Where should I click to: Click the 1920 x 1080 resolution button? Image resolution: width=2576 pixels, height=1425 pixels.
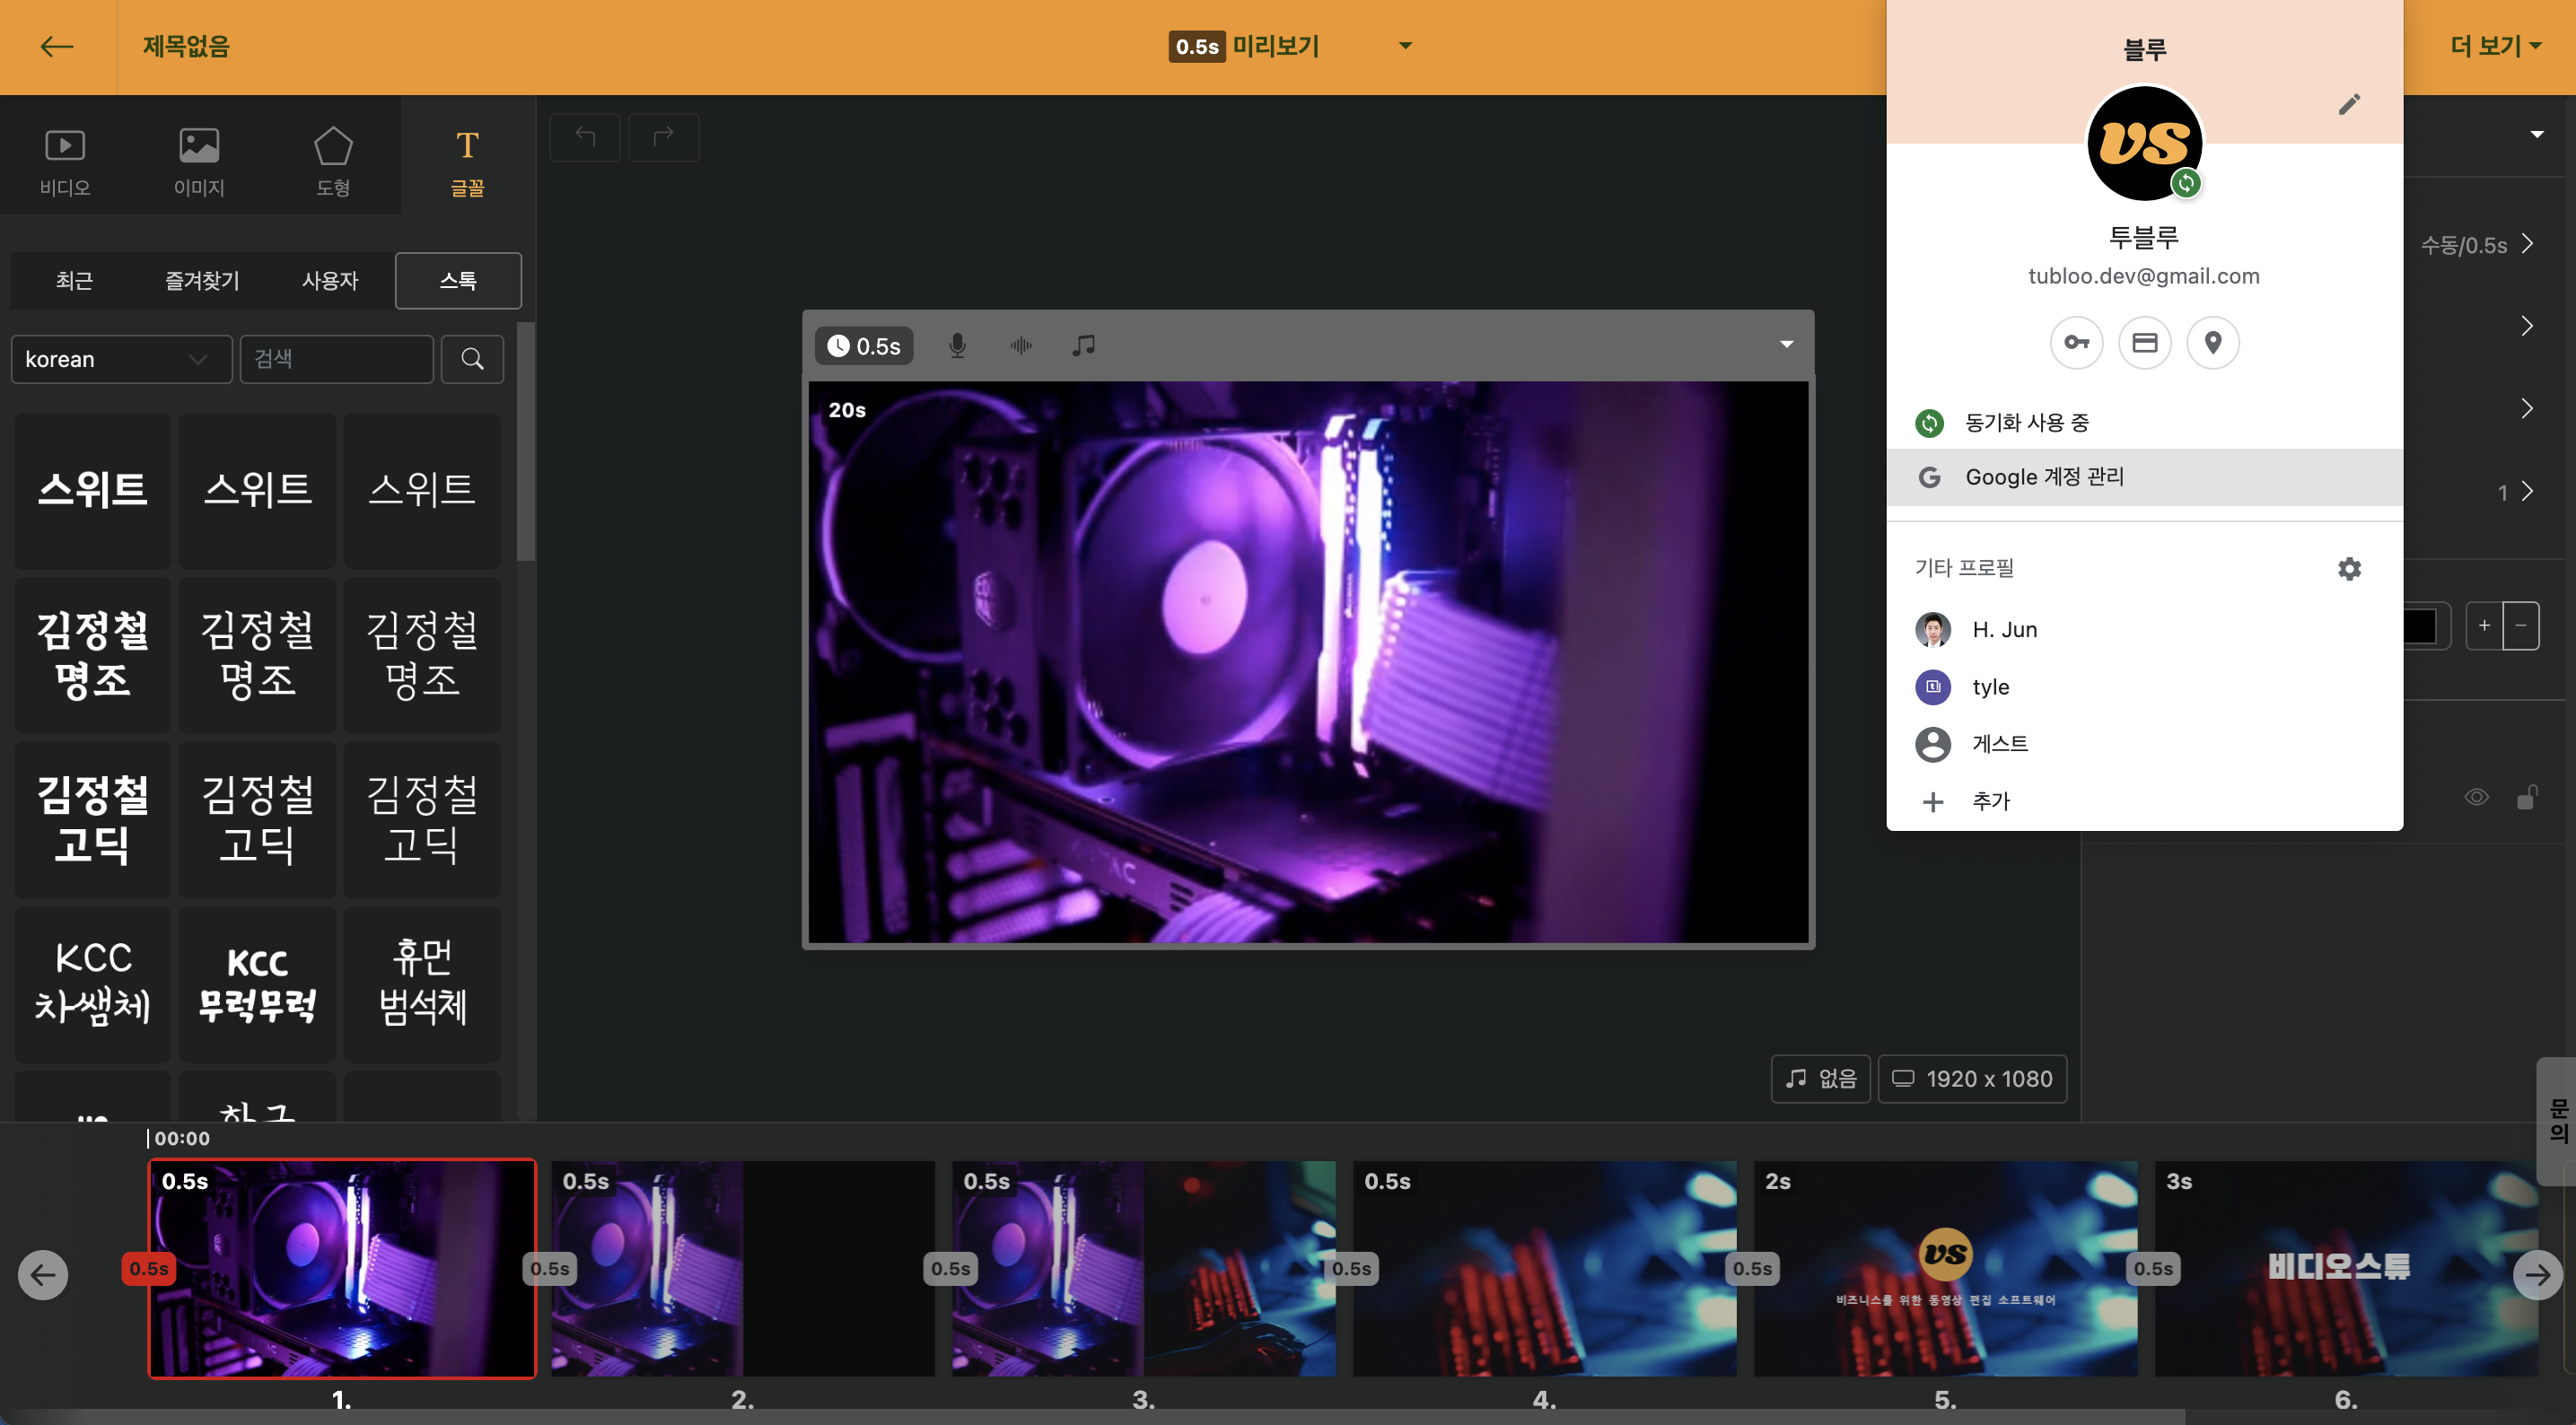tap(1972, 1079)
